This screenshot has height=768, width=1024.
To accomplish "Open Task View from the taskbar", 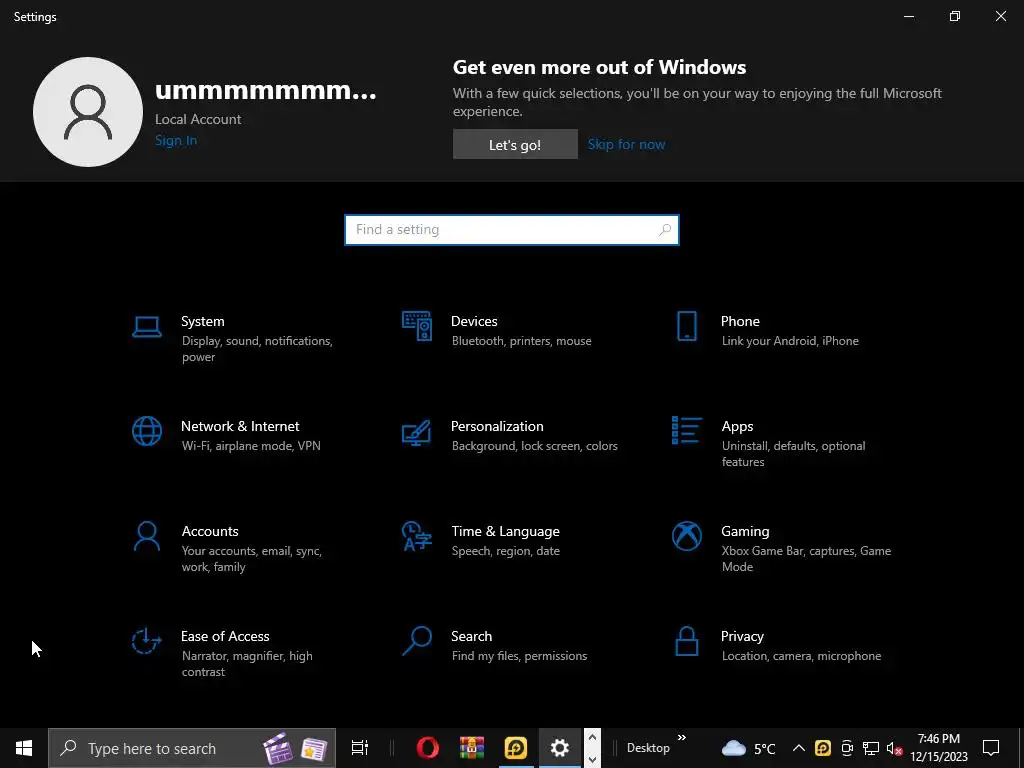I will click(360, 748).
